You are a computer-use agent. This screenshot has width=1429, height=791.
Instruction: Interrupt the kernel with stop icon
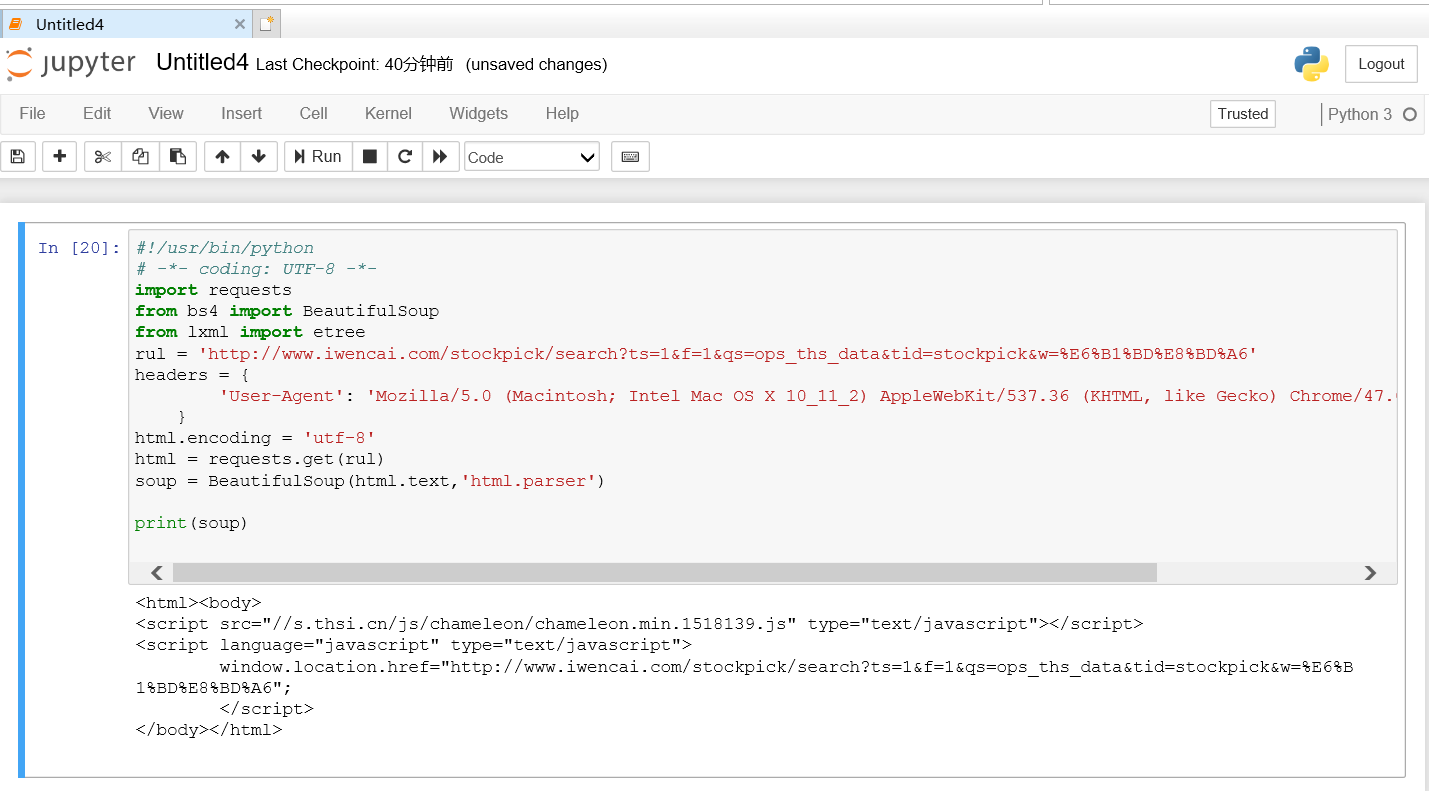click(370, 157)
